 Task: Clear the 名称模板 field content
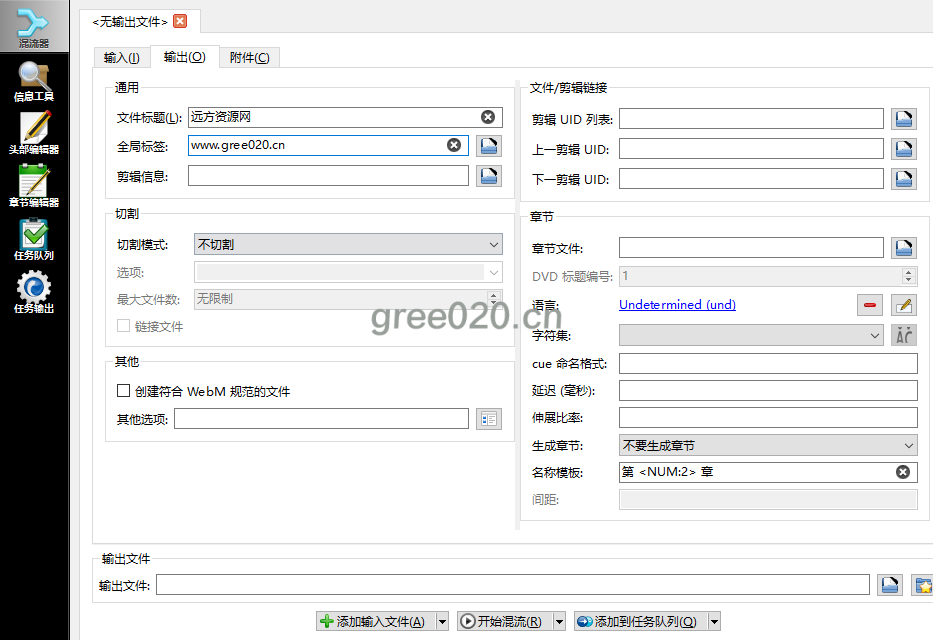902,472
